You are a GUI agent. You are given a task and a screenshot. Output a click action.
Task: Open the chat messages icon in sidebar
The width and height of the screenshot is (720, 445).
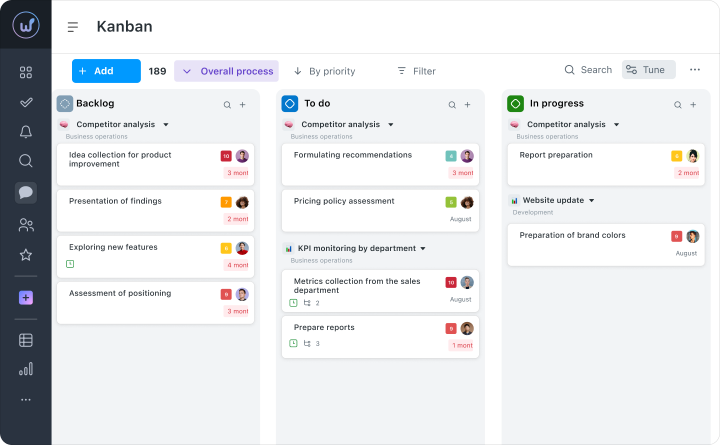(x=26, y=193)
